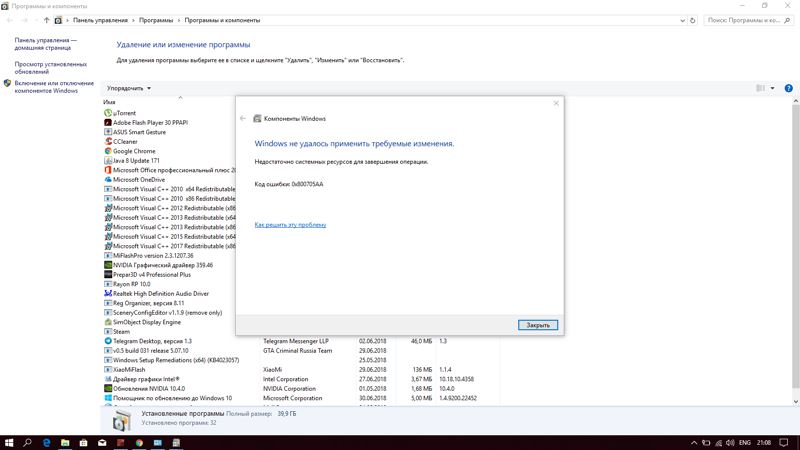Select SceneryConfigEditor v1.1.9 entry
The height and width of the screenshot is (450, 800).
(168, 313)
